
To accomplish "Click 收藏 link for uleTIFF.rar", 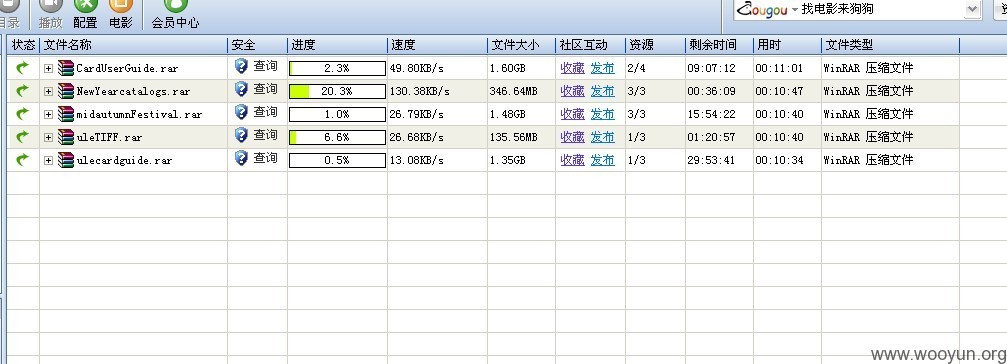I will tap(572, 137).
